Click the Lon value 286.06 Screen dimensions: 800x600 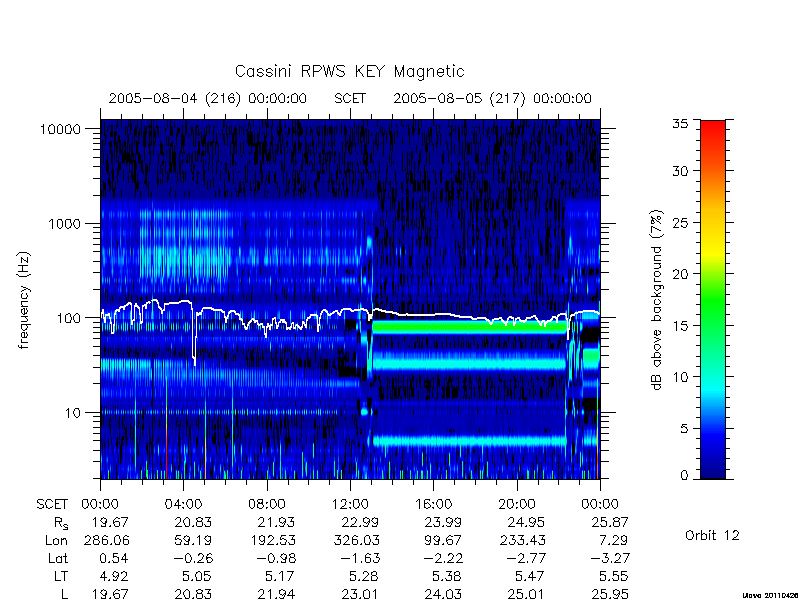107,540
